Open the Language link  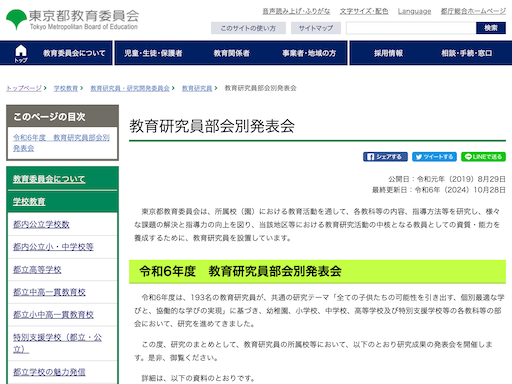pos(414,11)
